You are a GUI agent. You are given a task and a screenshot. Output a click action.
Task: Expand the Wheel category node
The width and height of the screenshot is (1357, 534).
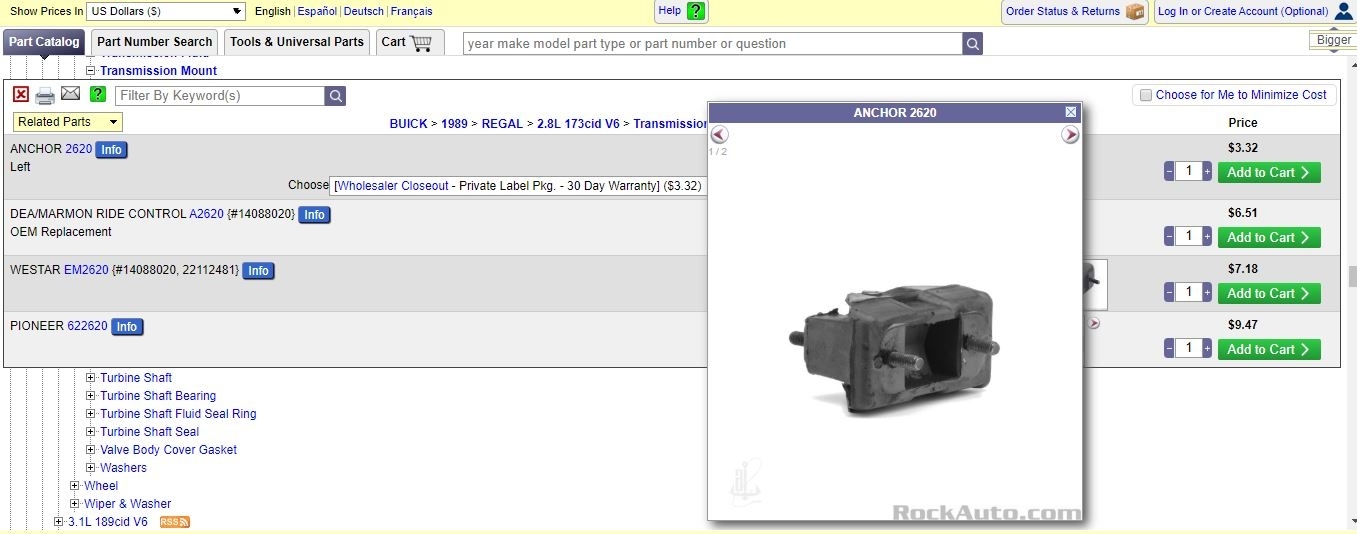(x=74, y=486)
